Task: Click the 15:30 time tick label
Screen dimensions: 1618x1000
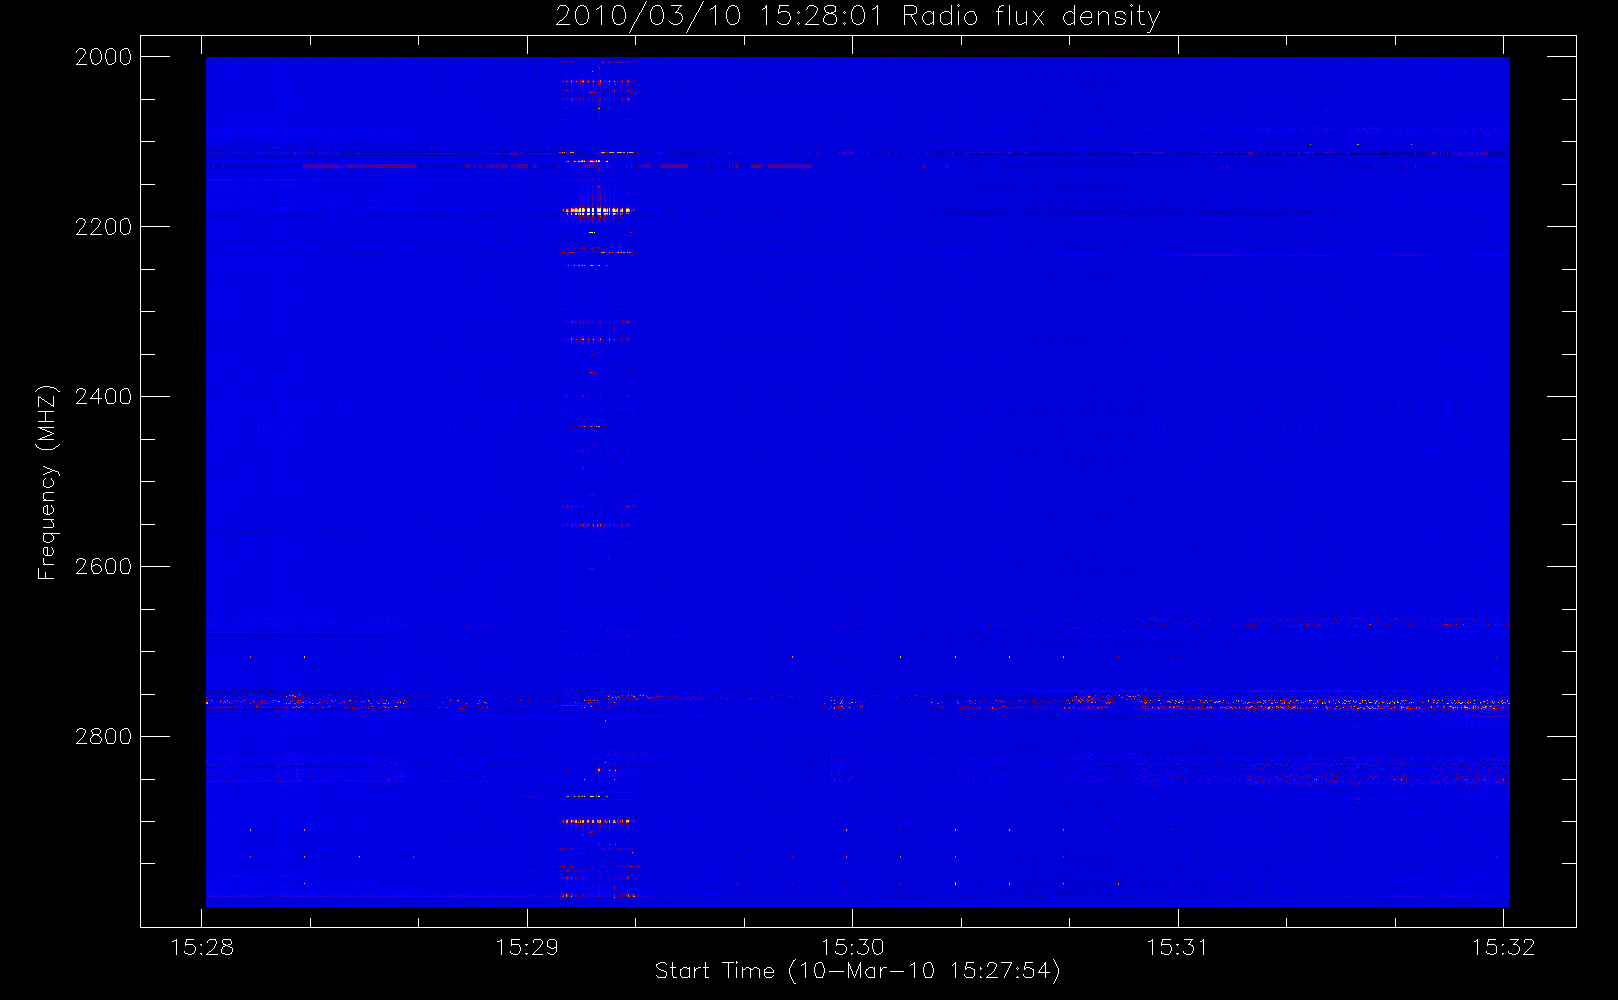Action: (852, 947)
